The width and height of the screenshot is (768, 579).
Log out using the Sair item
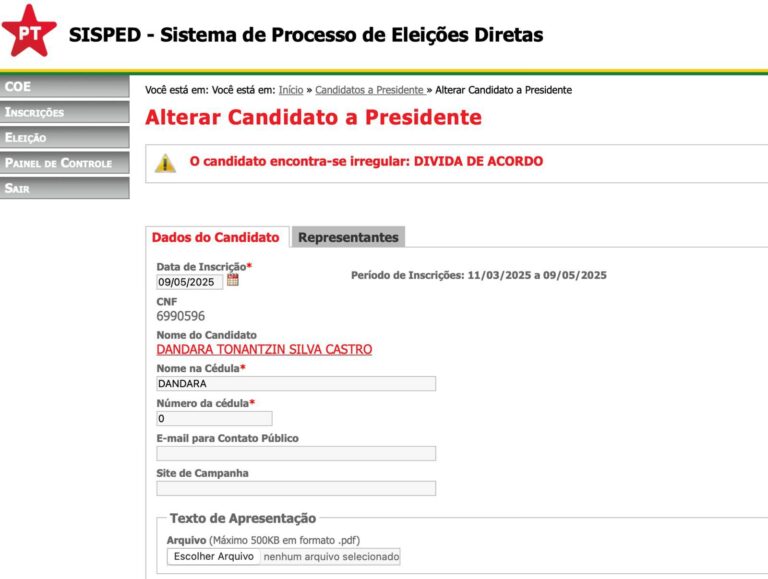click(64, 188)
